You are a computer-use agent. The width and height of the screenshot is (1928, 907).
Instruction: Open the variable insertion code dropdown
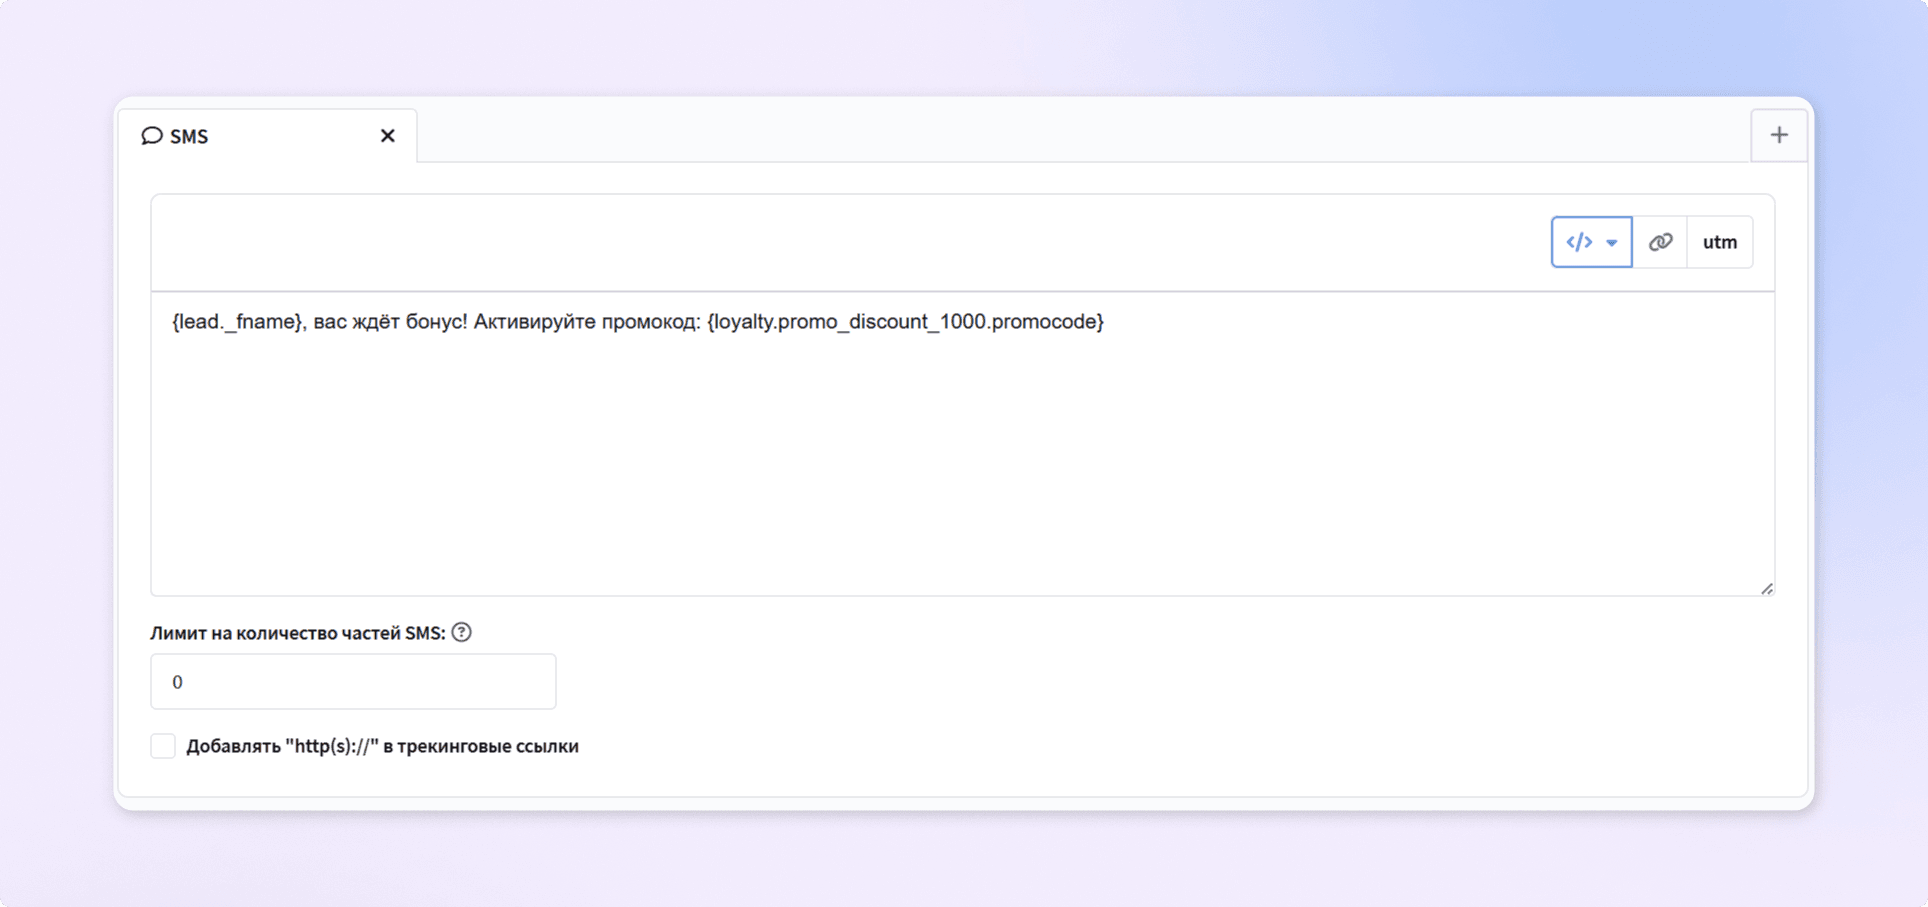[1591, 242]
